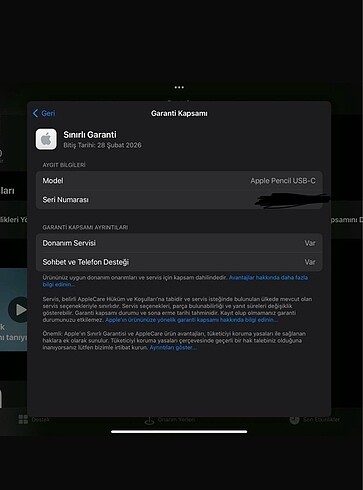This screenshot has width=363, height=490.
Task: Play the video thumbnail behind the dialog
Action: (x=19, y=310)
